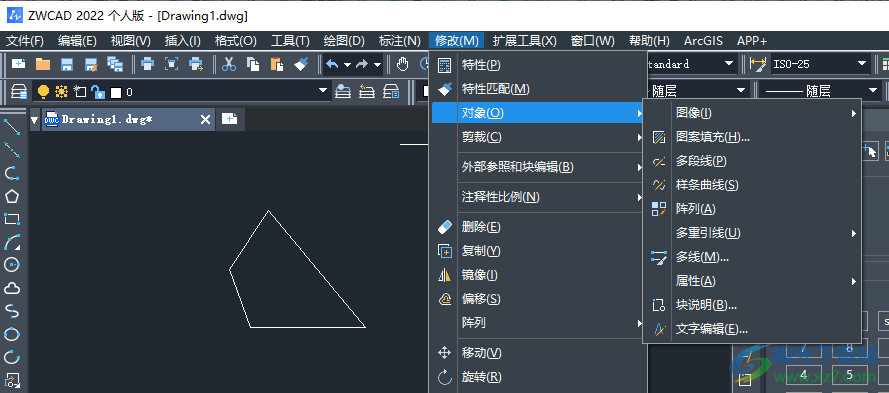Click the Match Properties brush toolbar icon
The width and height of the screenshot is (889, 393).
click(301, 64)
